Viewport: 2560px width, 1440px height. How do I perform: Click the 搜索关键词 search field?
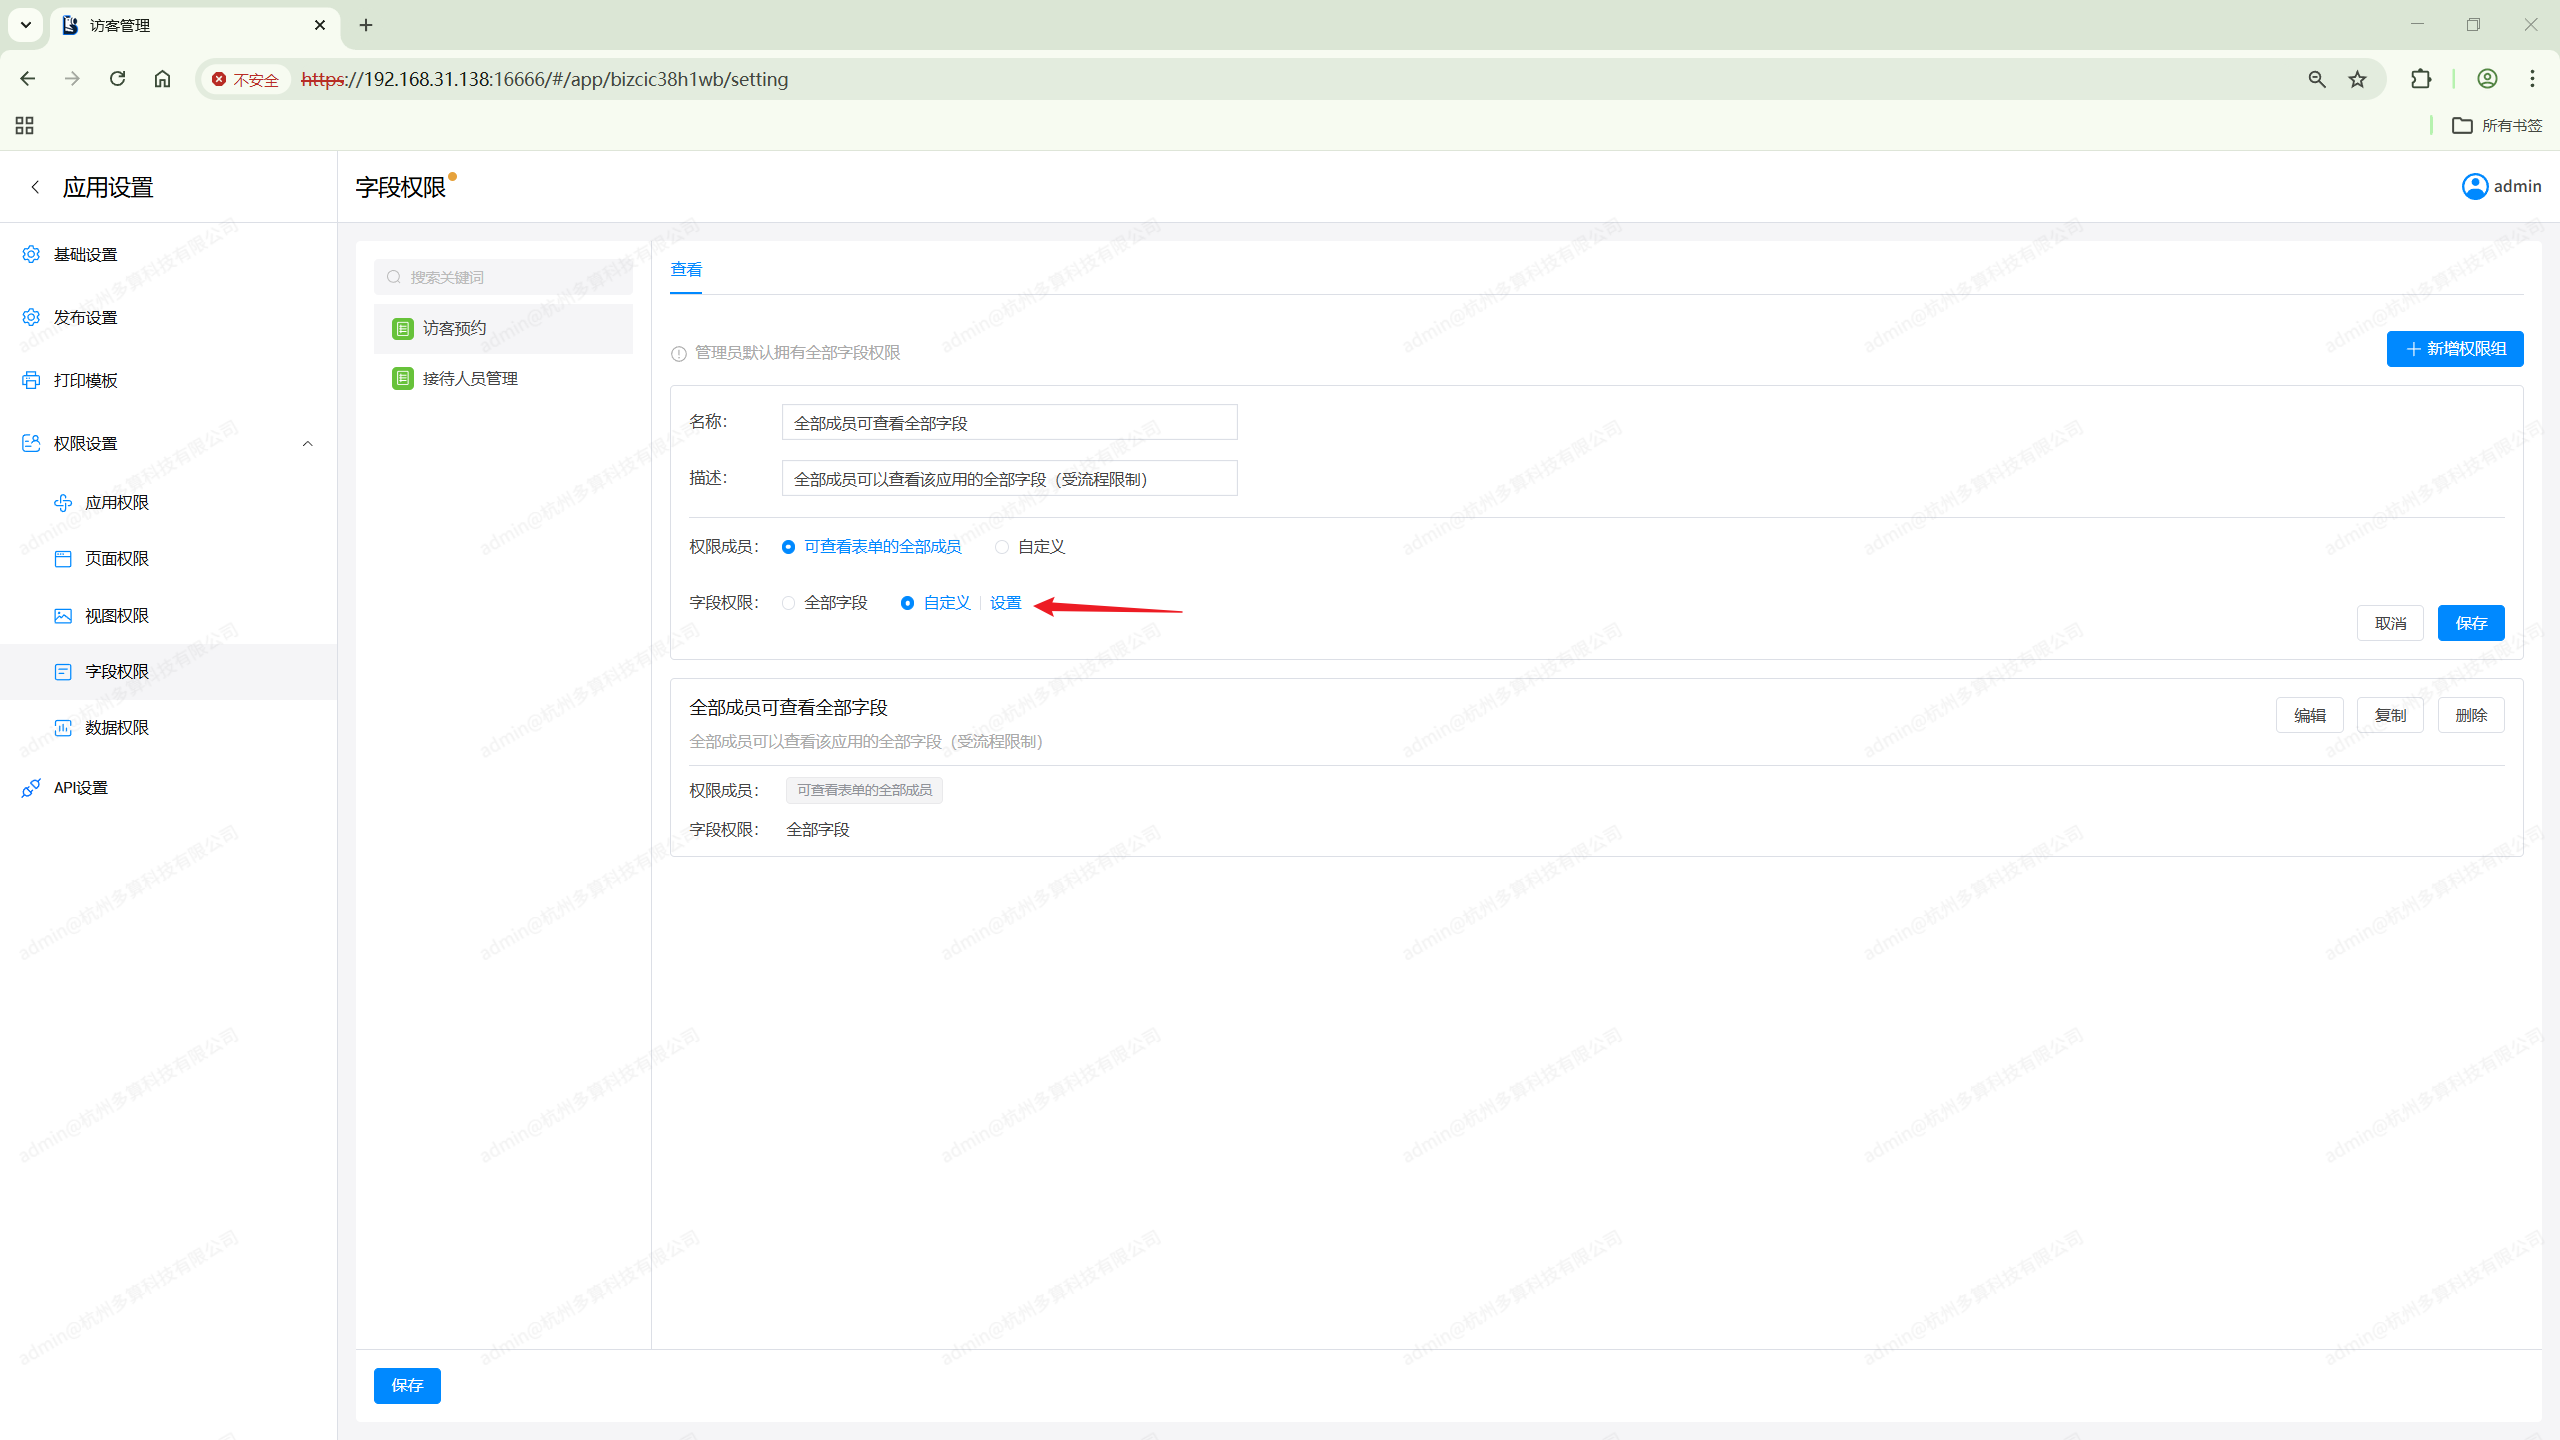tap(503, 277)
